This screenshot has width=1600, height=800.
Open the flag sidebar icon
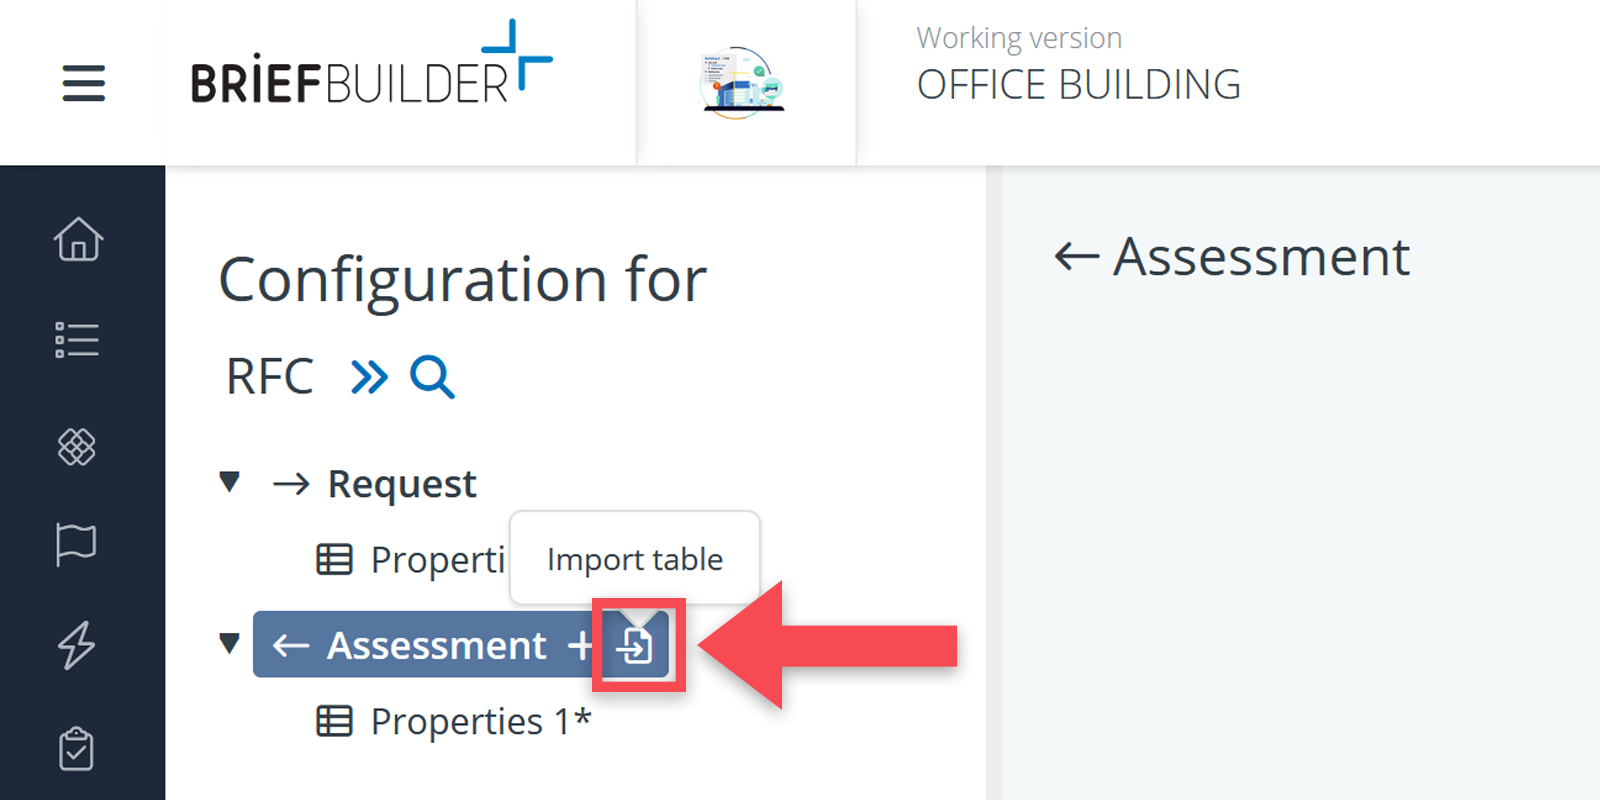[77, 544]
